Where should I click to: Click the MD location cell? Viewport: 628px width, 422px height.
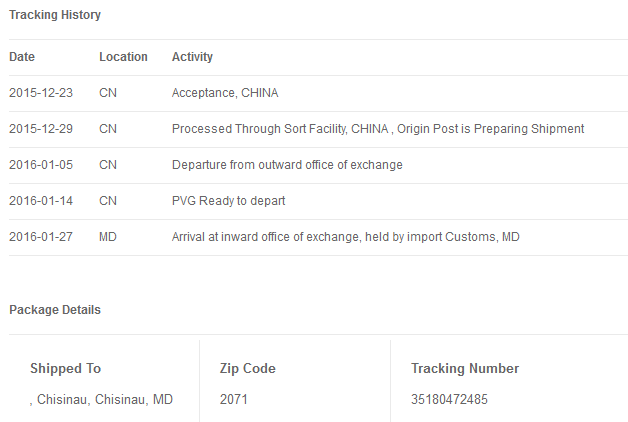[108, 237]
